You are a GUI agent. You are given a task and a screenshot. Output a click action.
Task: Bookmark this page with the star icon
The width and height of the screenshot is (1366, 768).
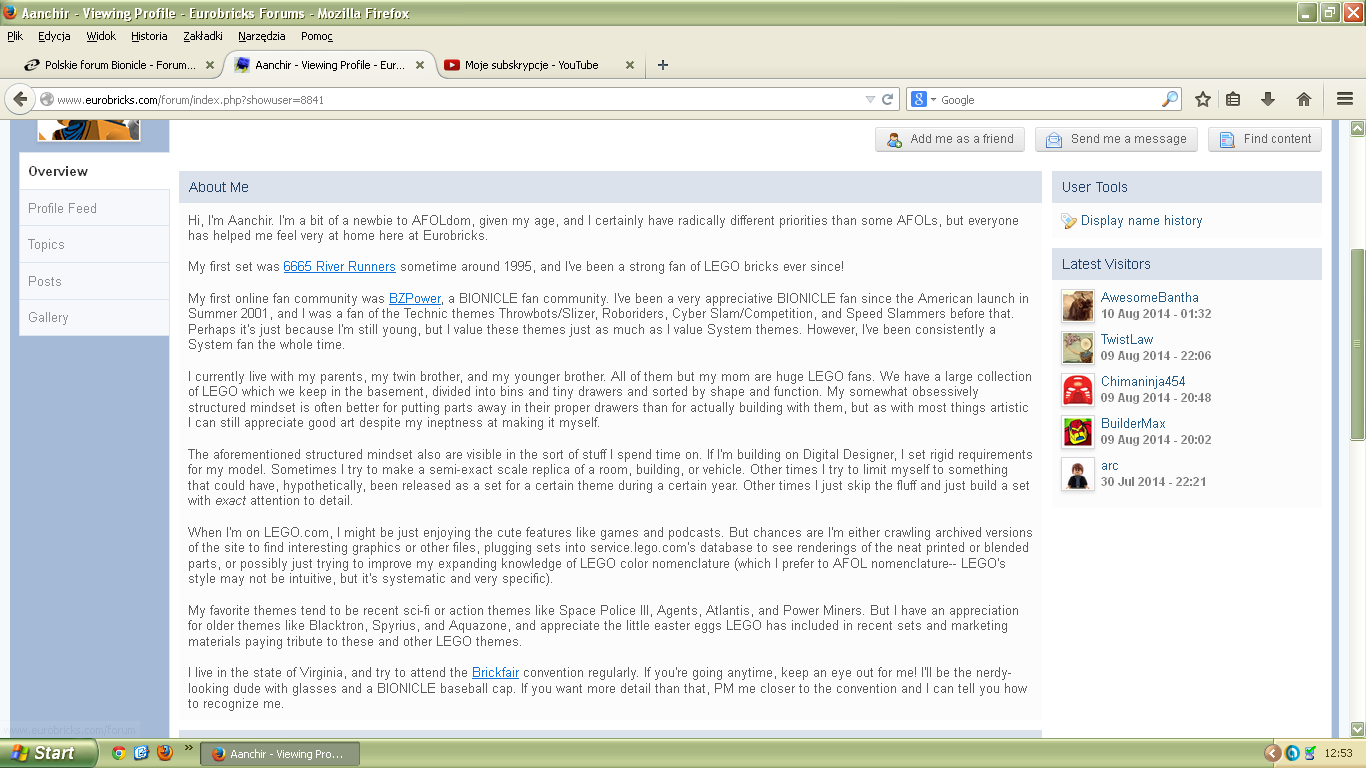point(1203,99)
